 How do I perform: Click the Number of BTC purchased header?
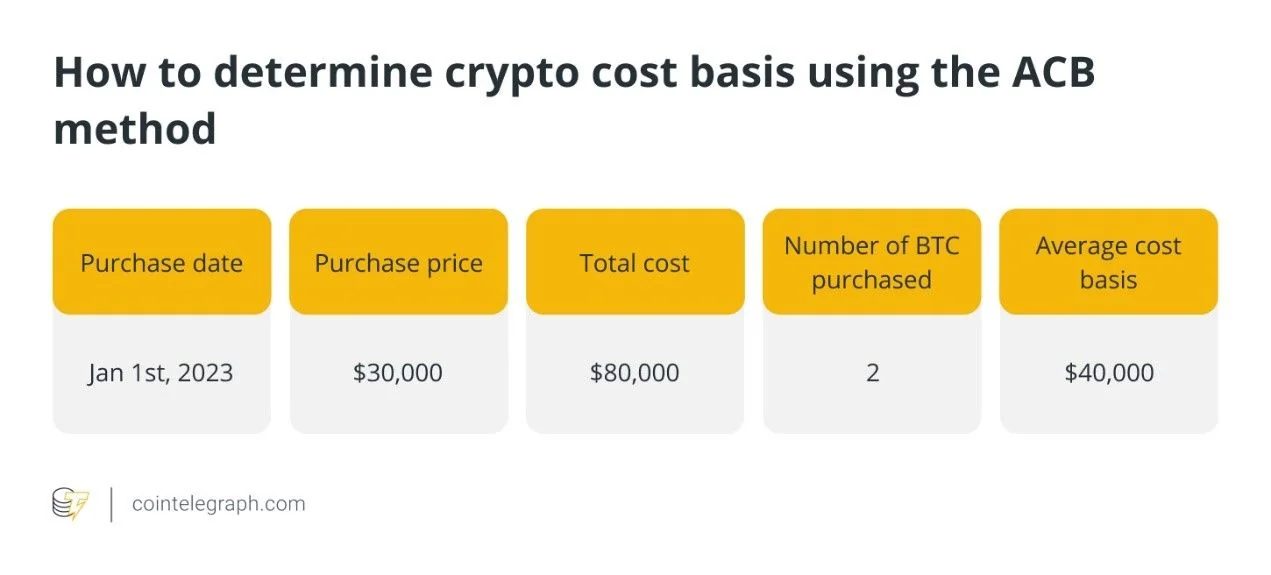872,263
